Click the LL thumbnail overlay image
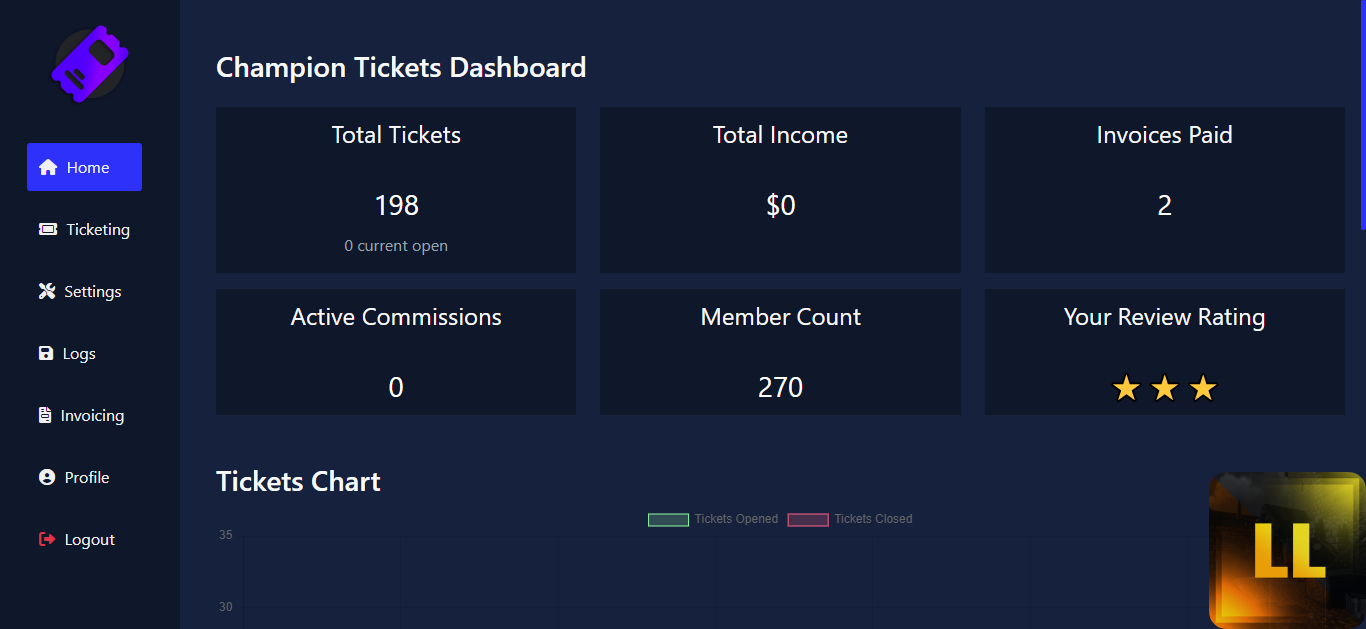1366x629 pixels. [1287, 550]
